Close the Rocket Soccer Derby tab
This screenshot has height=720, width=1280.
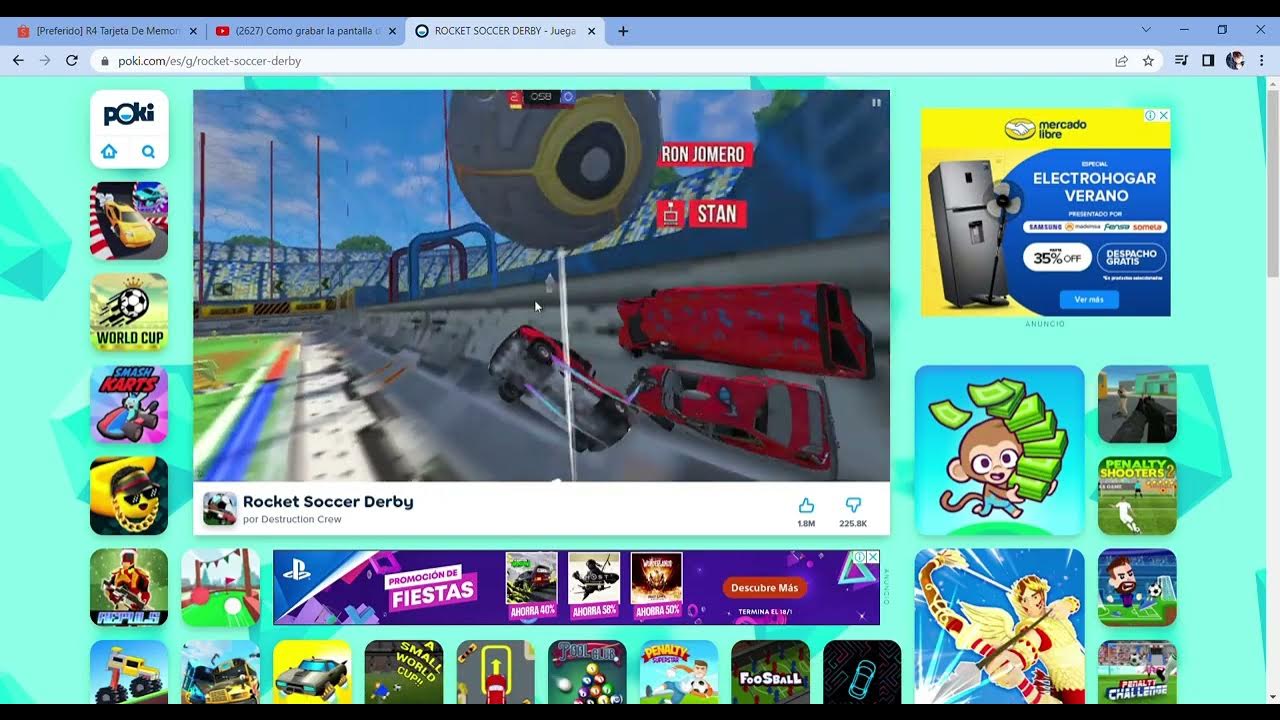pyautogui.click(x=591, y=31)
